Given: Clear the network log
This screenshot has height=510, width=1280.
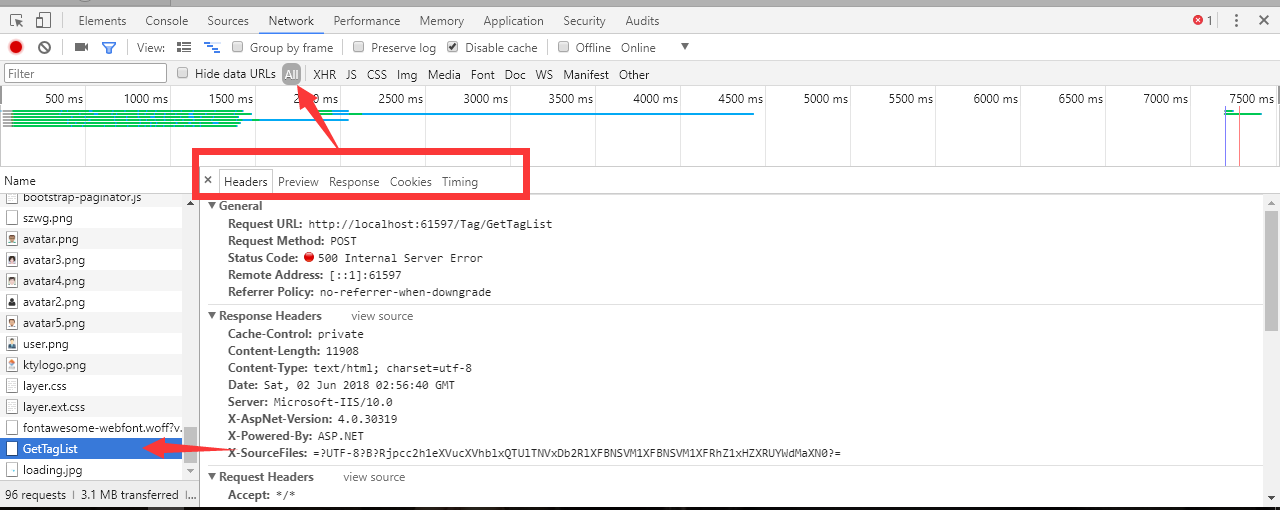Looking at the screenshot, I should point(44,47).
